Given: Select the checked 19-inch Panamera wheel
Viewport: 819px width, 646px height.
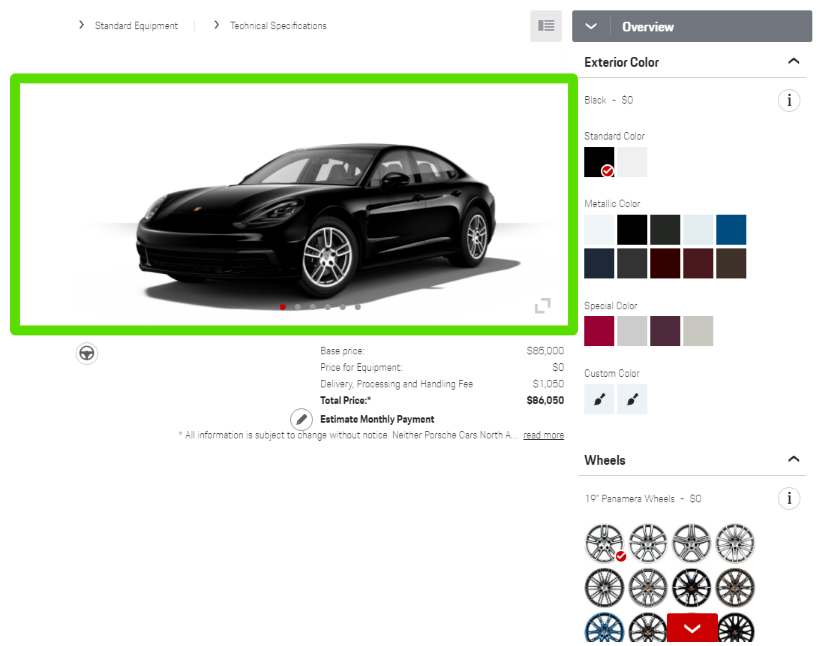Looking at the screenshot, I should (x=604, y=543).
